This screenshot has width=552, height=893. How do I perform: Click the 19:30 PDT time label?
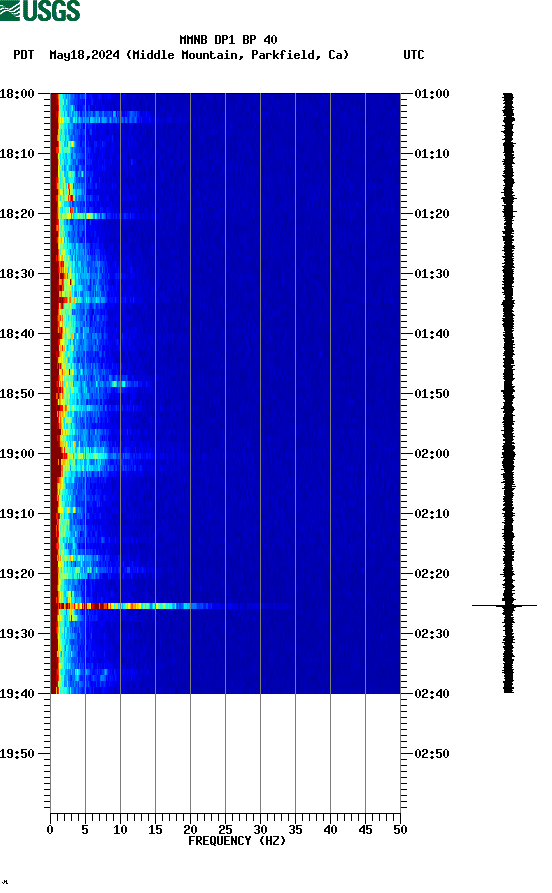(x=17, y=634)
